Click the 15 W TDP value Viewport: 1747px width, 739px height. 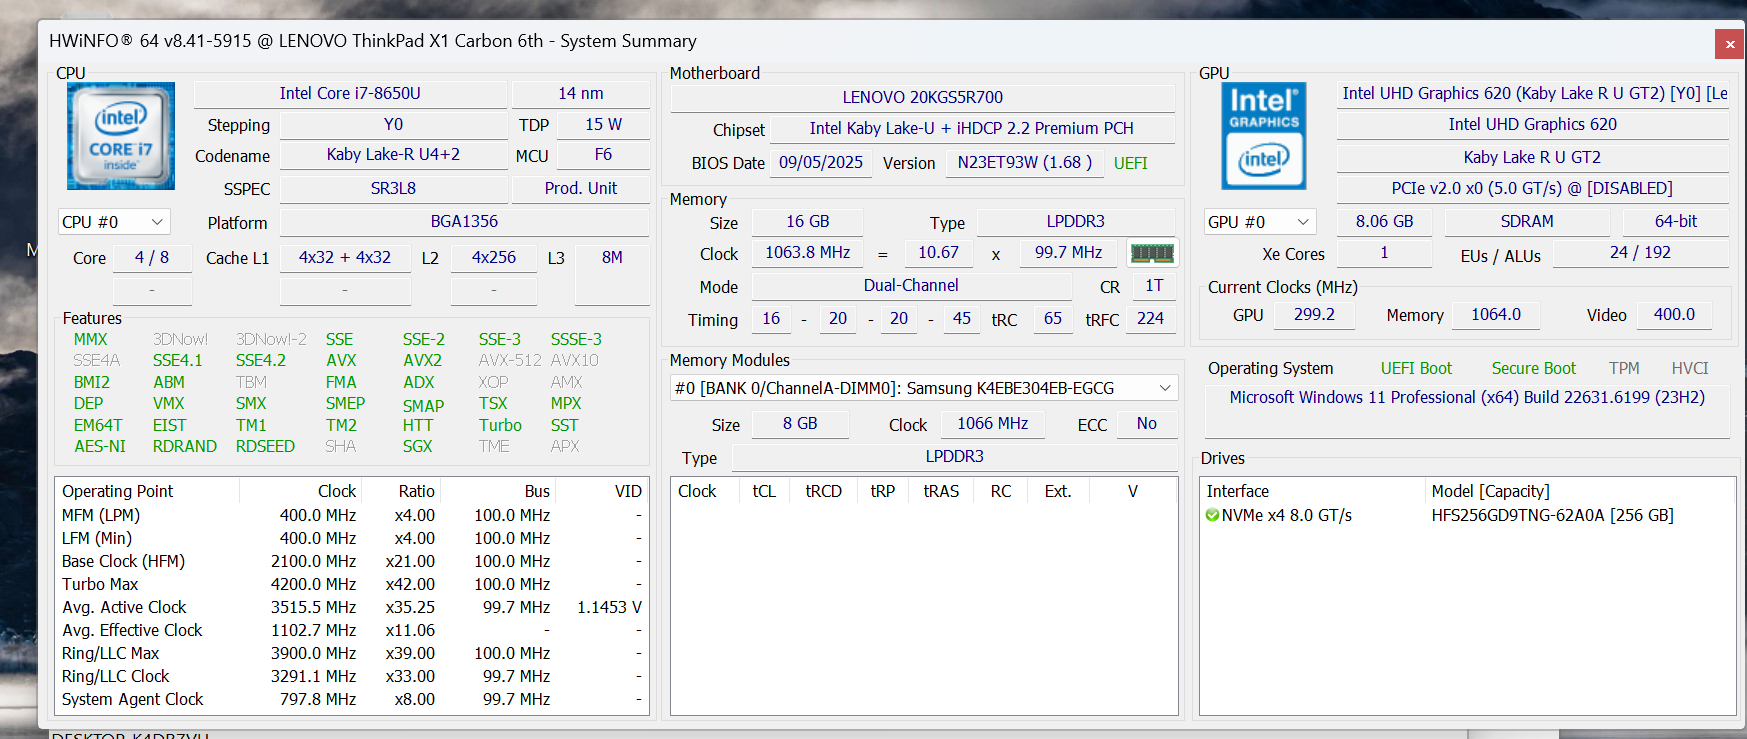(x=603, y=125)
